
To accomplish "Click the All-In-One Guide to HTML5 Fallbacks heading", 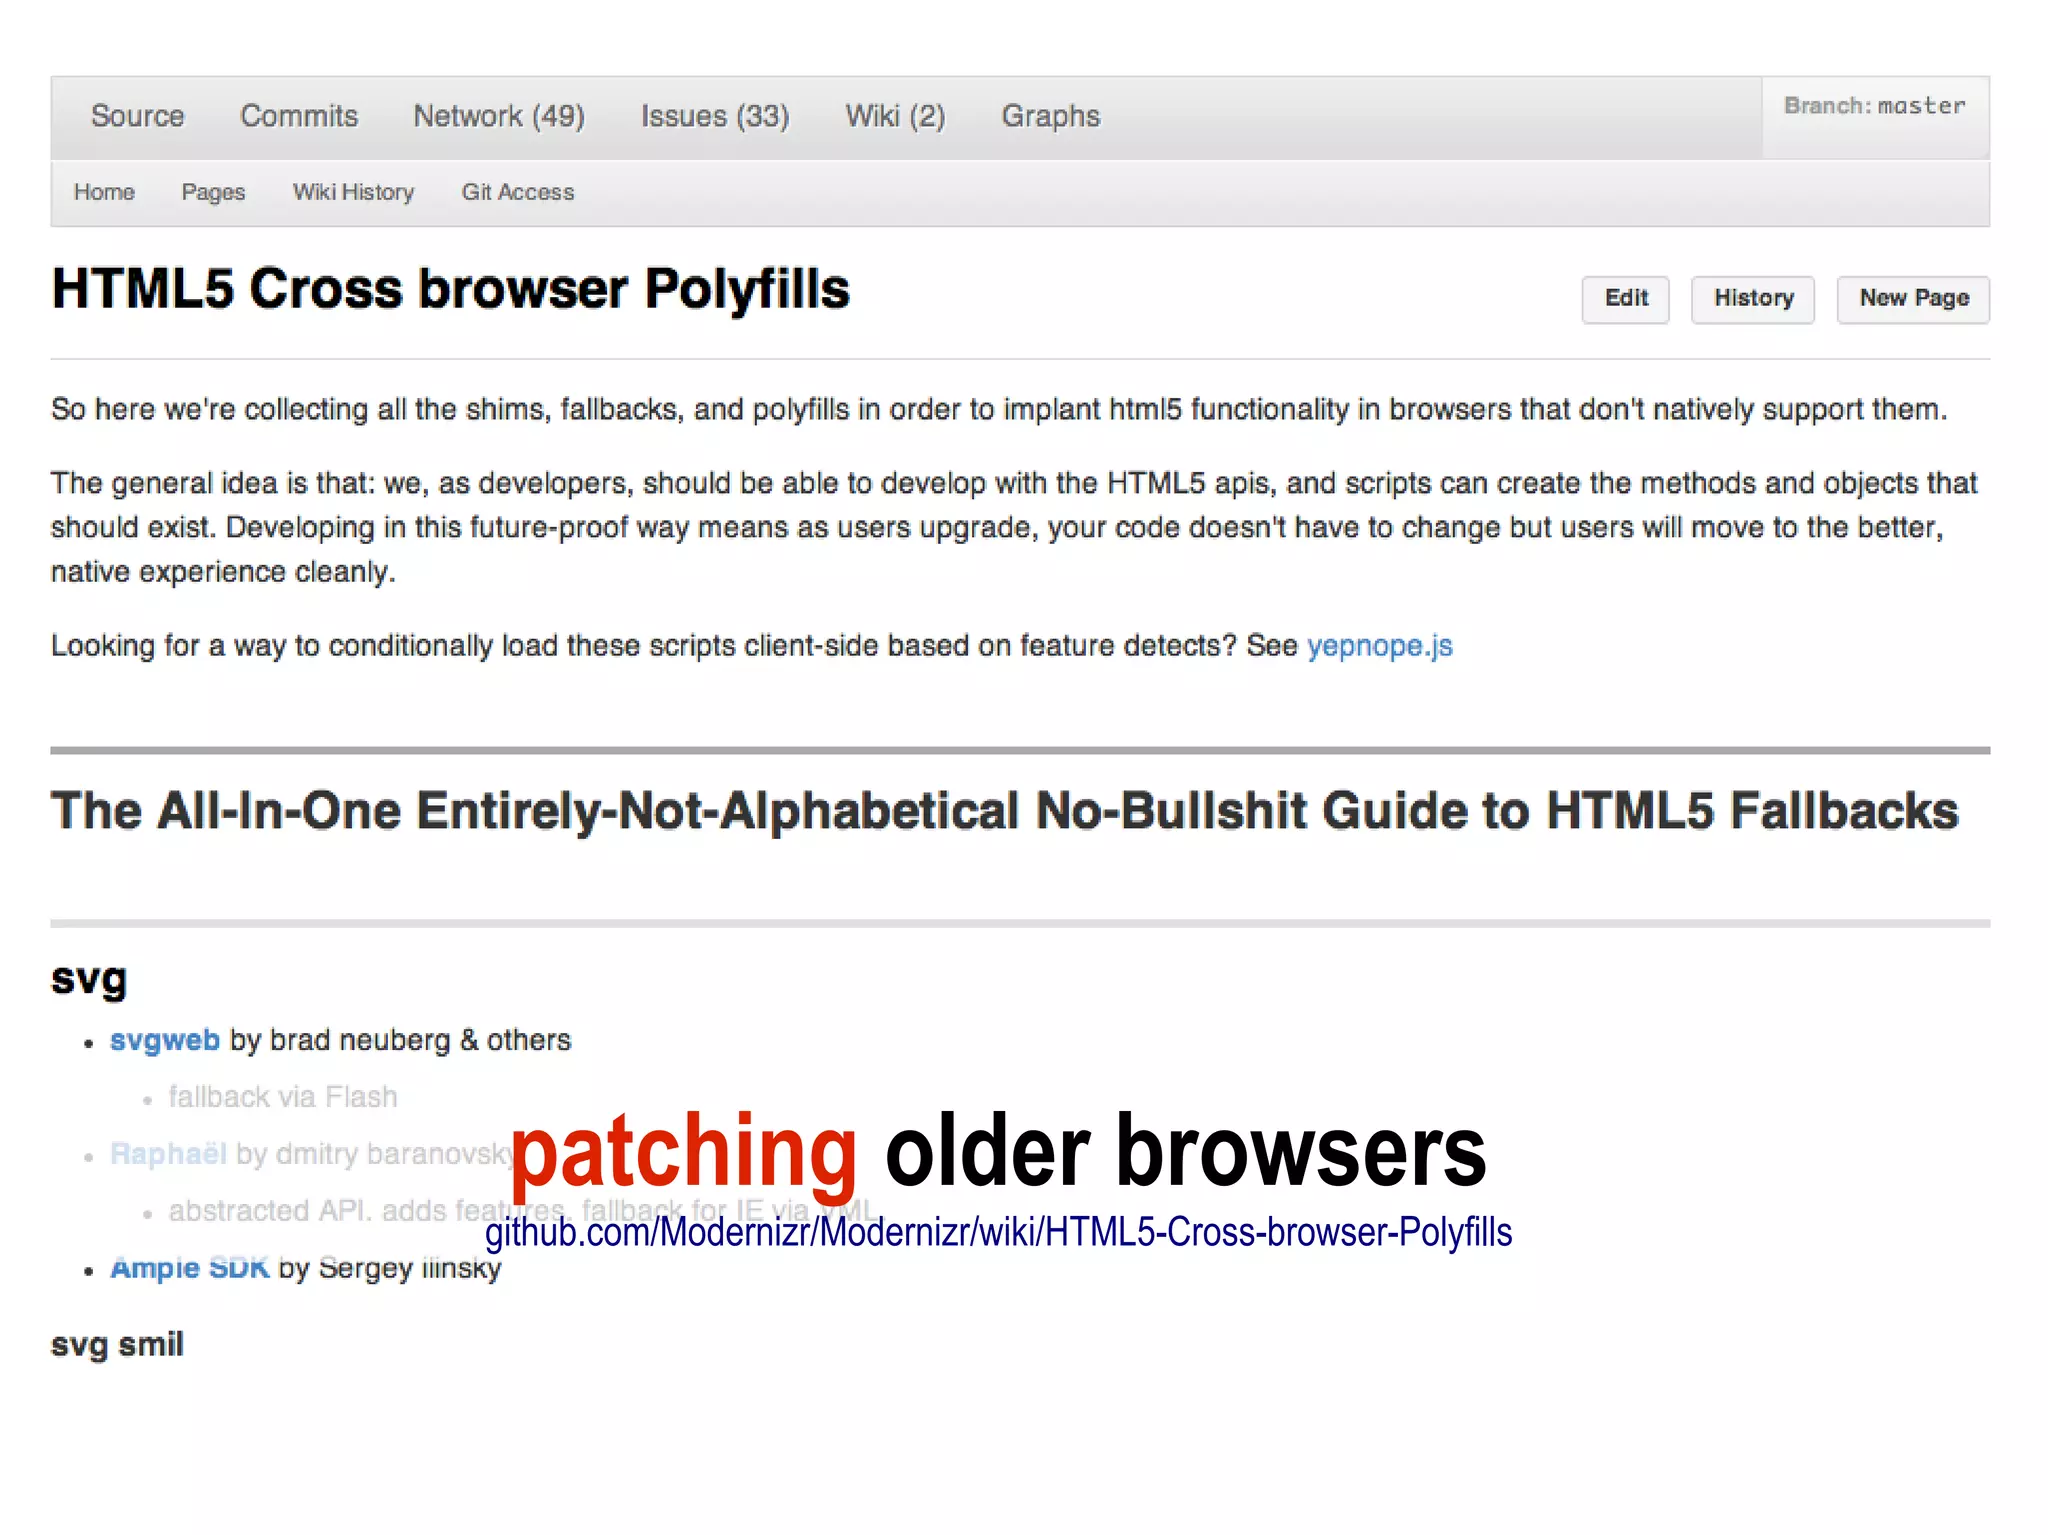I will [1005, 811].
